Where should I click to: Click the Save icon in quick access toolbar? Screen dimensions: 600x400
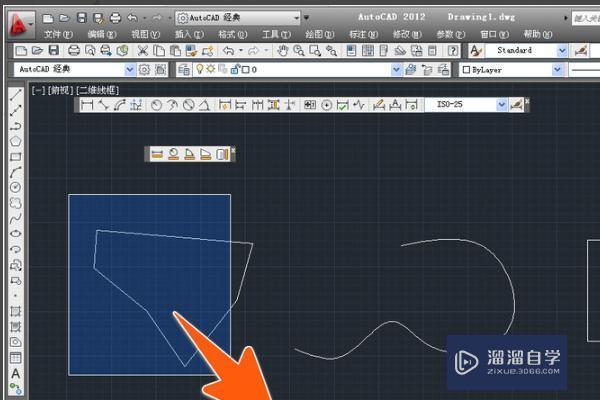click(x=82, y=18)
